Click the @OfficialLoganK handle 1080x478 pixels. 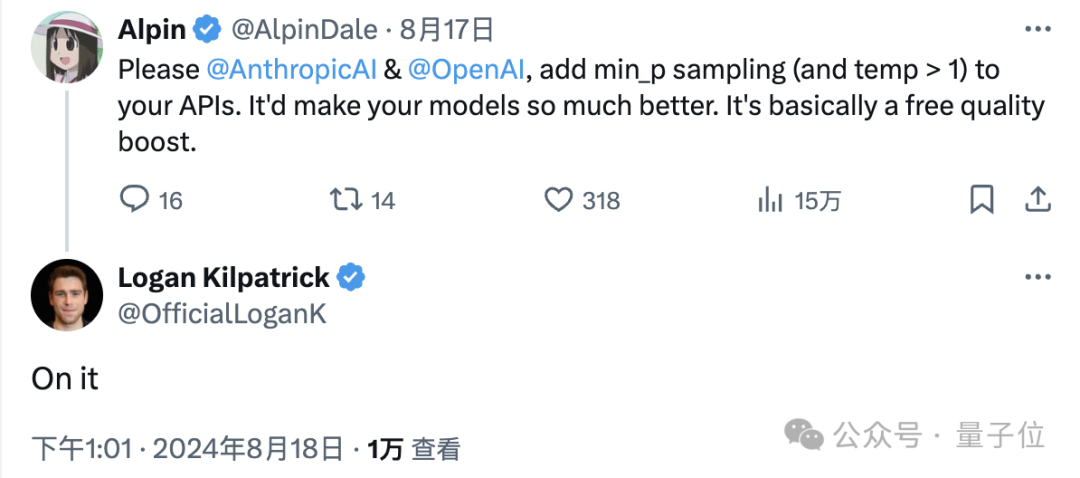pyautogui.click(x=222, y=313)
